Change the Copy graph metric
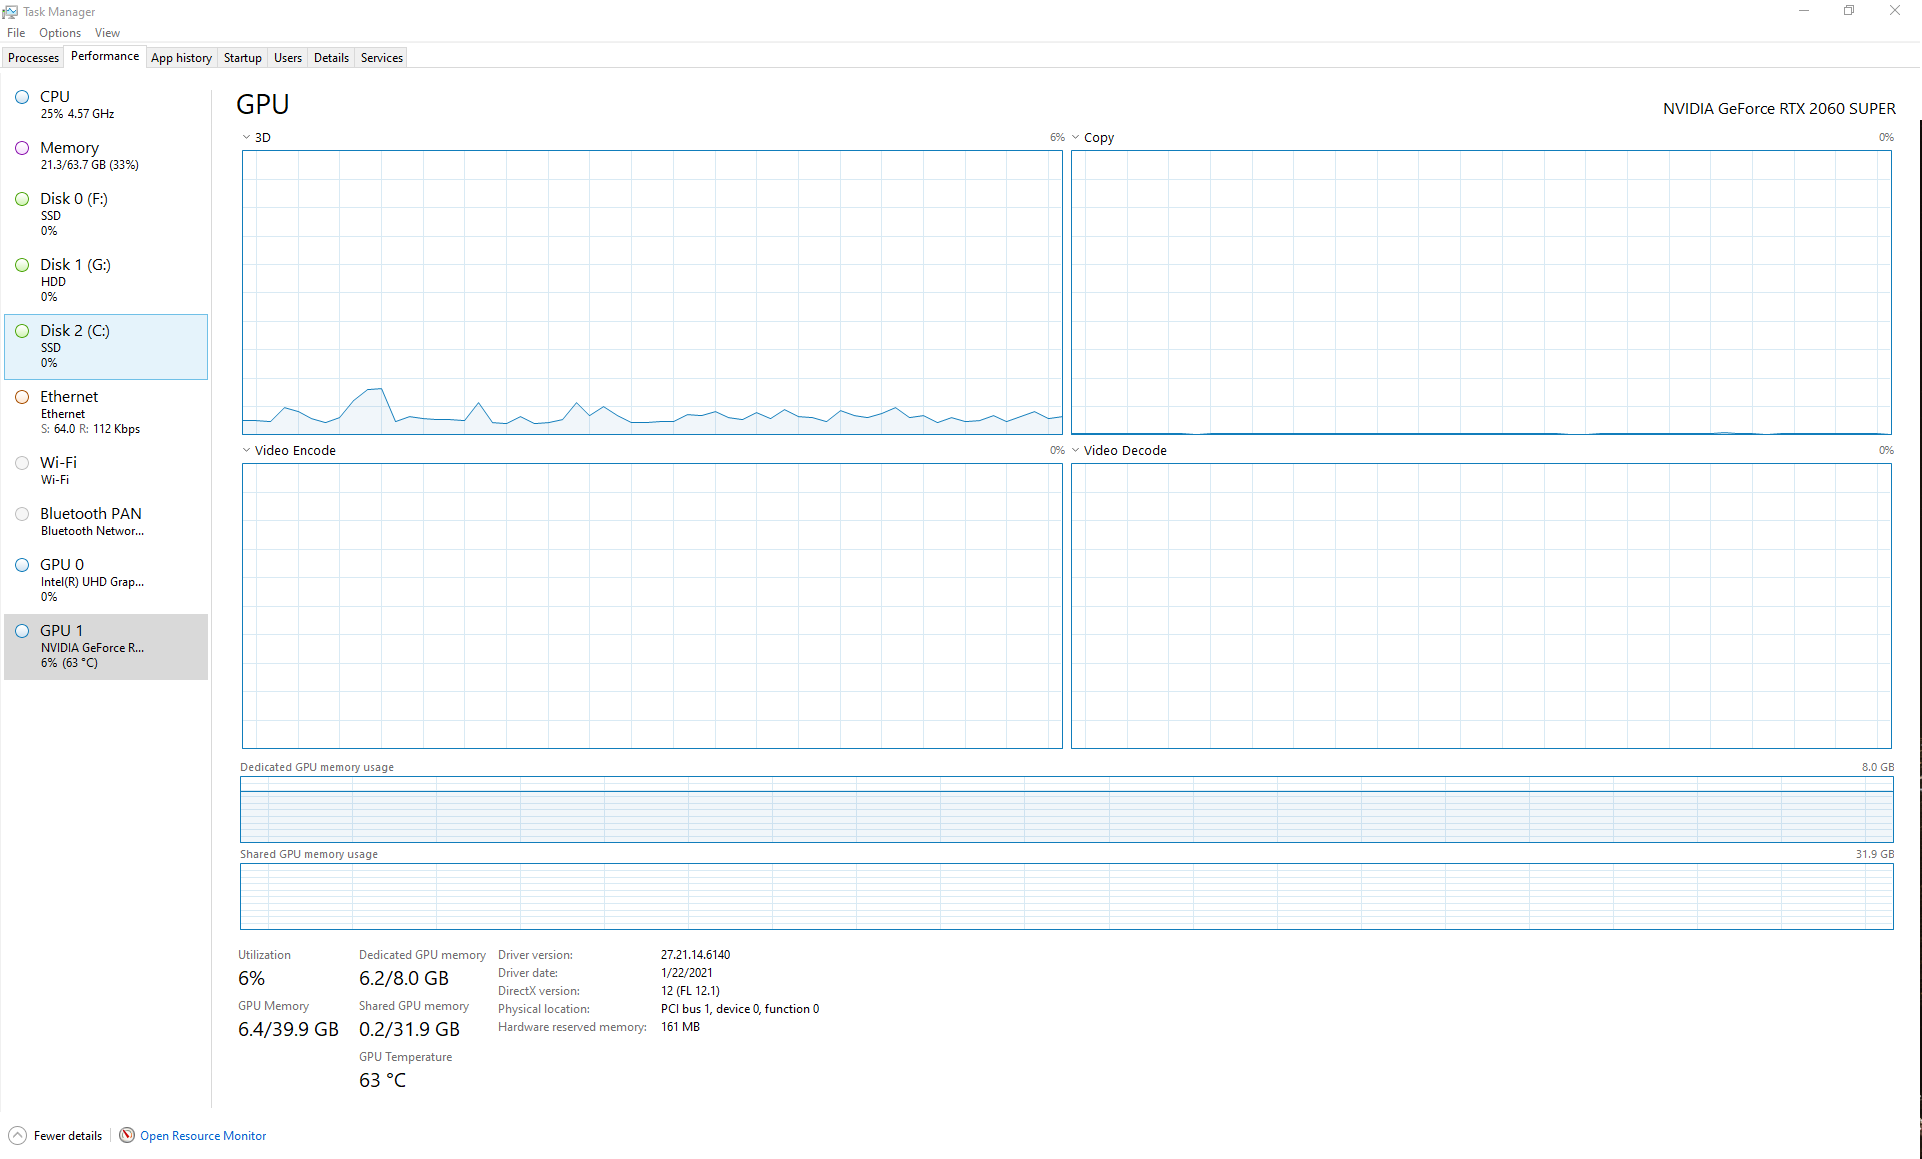Screen dimensions: 1922x1159 1076,137
